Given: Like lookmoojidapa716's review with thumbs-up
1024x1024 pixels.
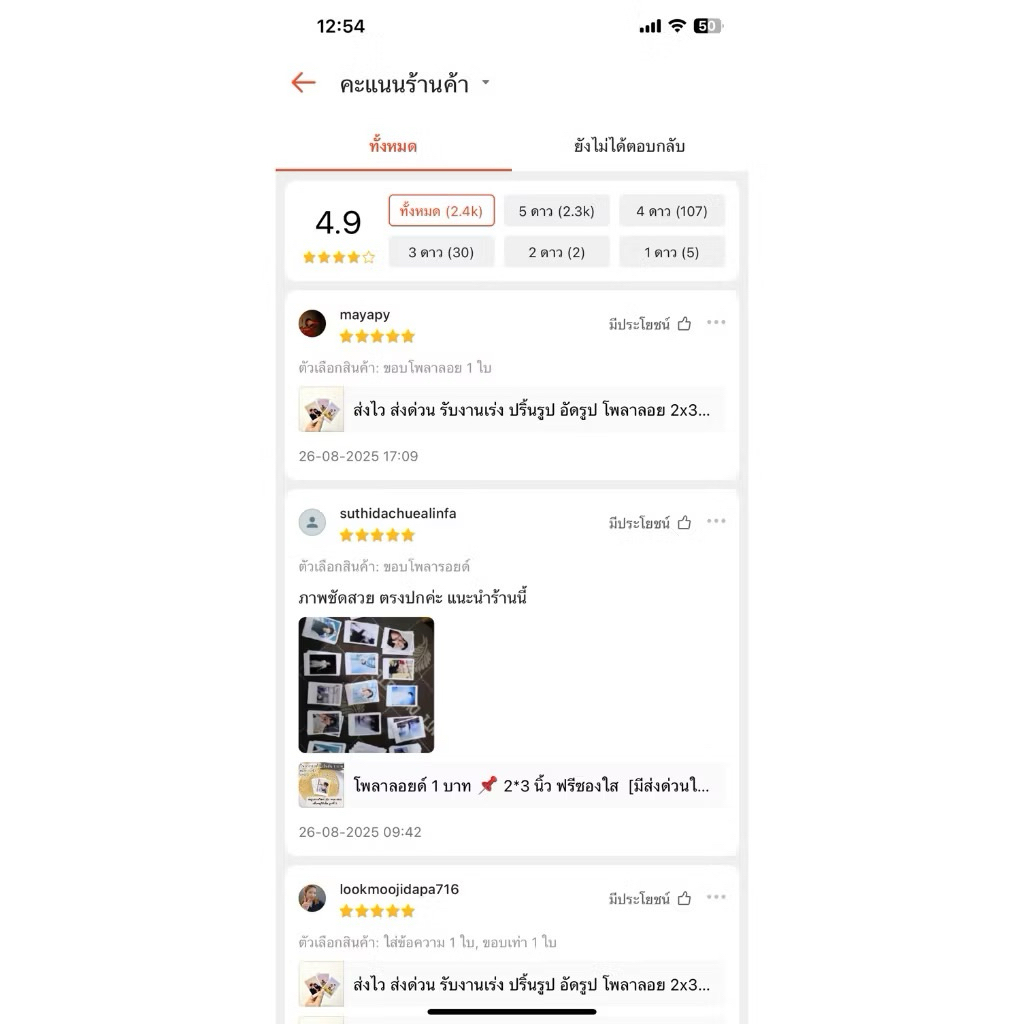Looking at the screenshot, I should click(684, 899).
